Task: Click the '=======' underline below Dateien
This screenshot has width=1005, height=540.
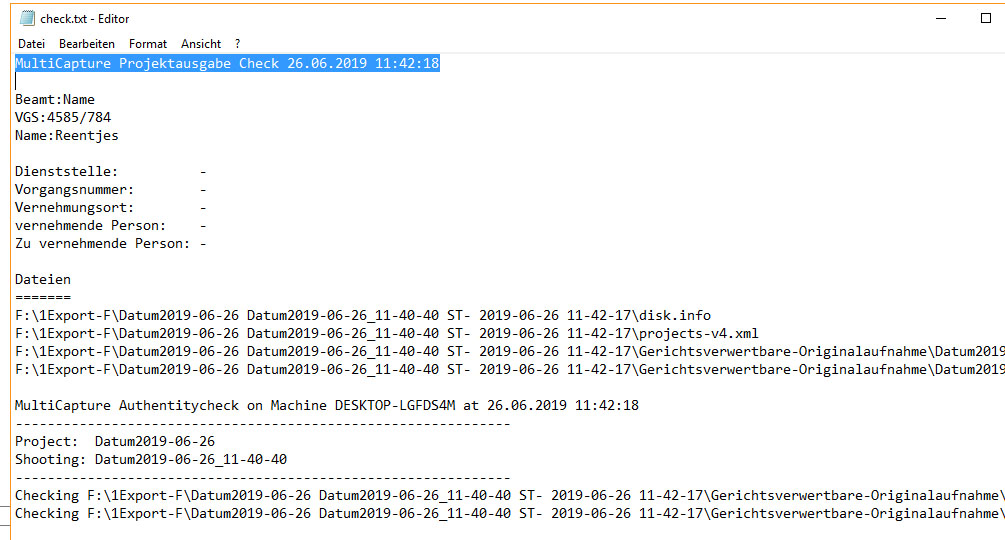Action: click(43, 297)
